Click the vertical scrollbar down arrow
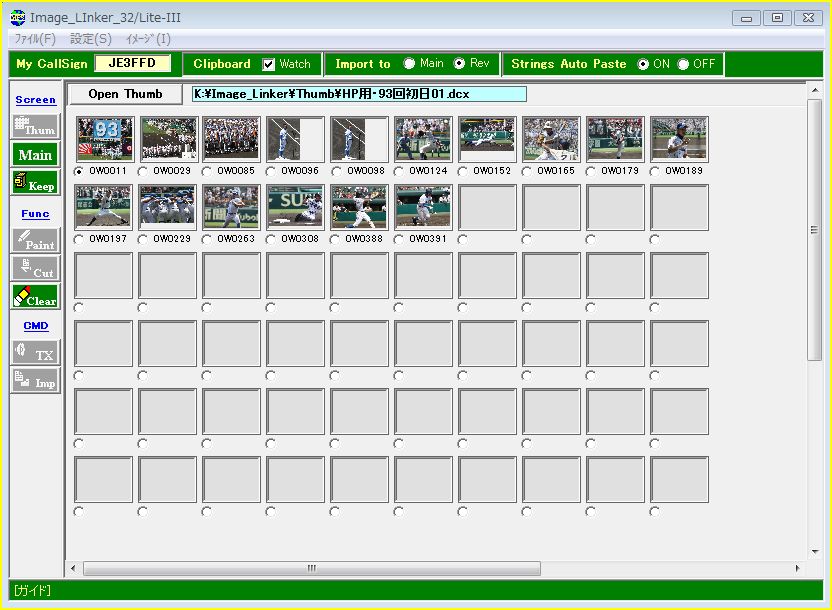 click(814, 552)
